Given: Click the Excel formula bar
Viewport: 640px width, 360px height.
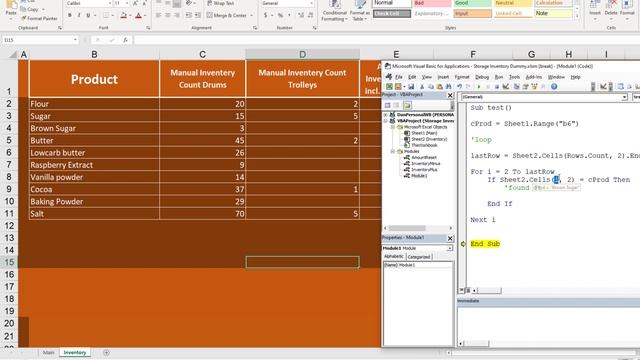Looking at the screenshot, I should click(386, 40).
